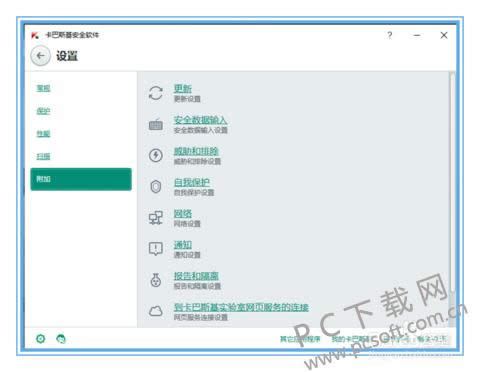Click the green gear settings icon in the footer
480x372 pixels.
[41, 339]
